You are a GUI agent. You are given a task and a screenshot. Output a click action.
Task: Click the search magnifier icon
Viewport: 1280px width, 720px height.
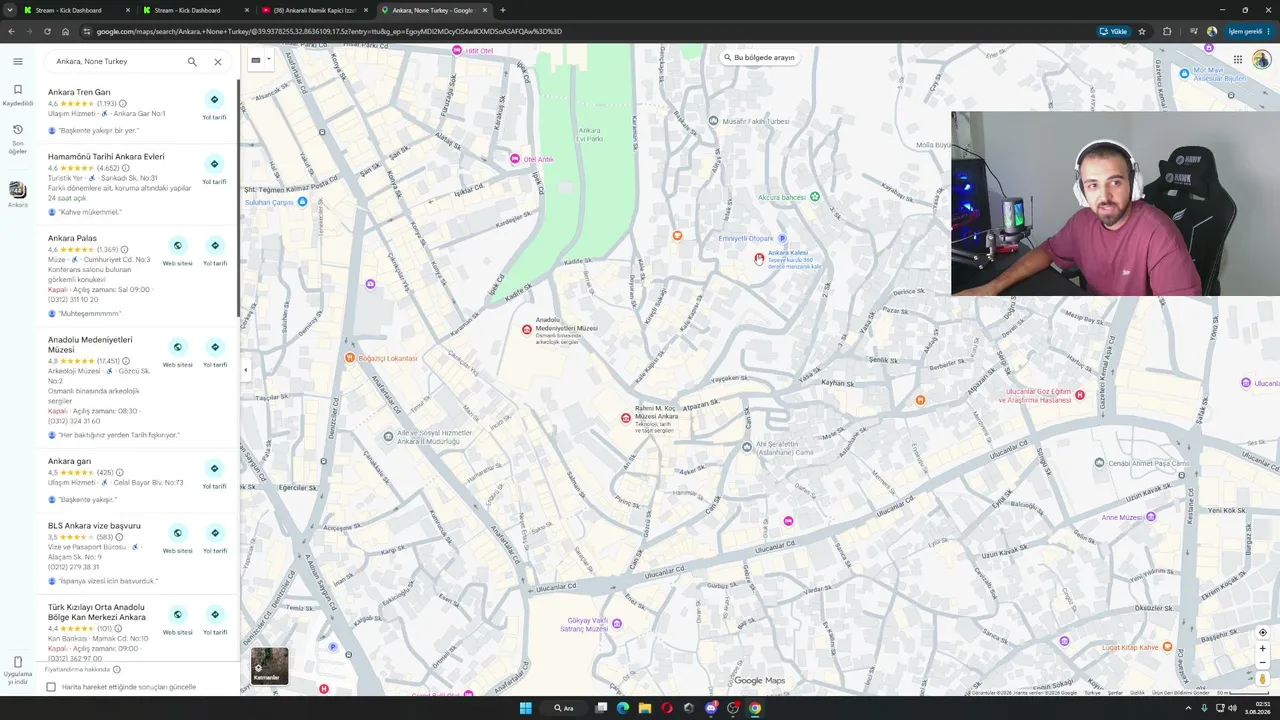(192, 61)
